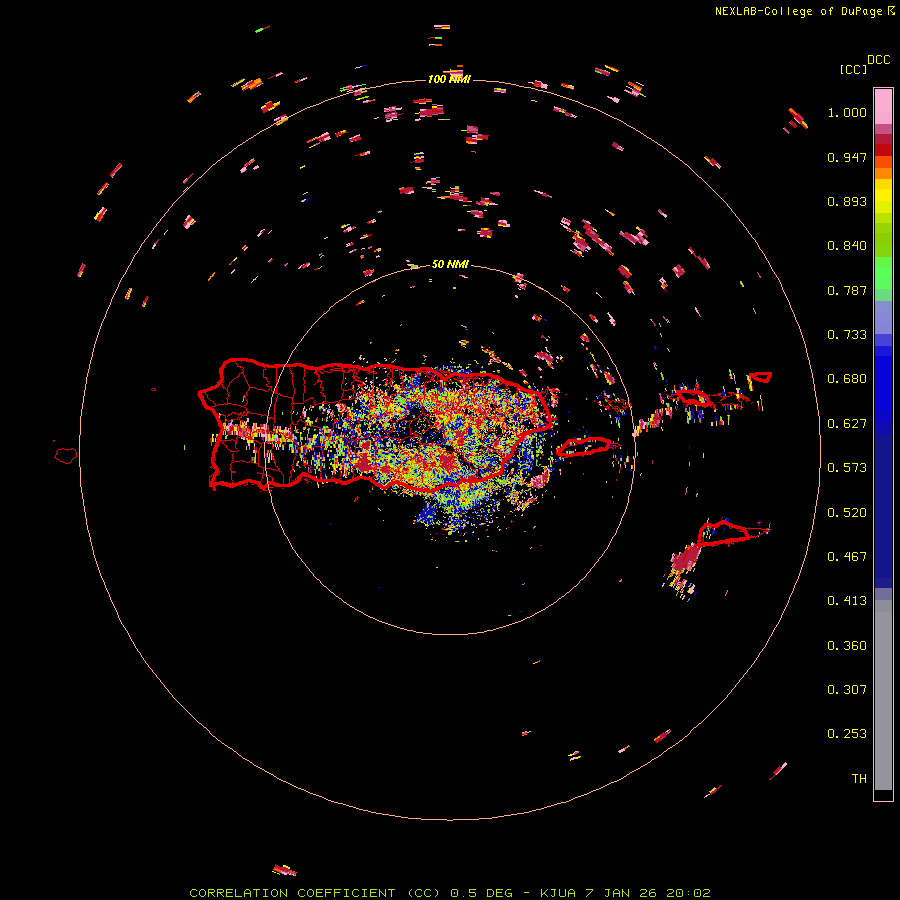Click the TH threshold label on the legend
The image size is (900, 900).
[x=859, y=779]
